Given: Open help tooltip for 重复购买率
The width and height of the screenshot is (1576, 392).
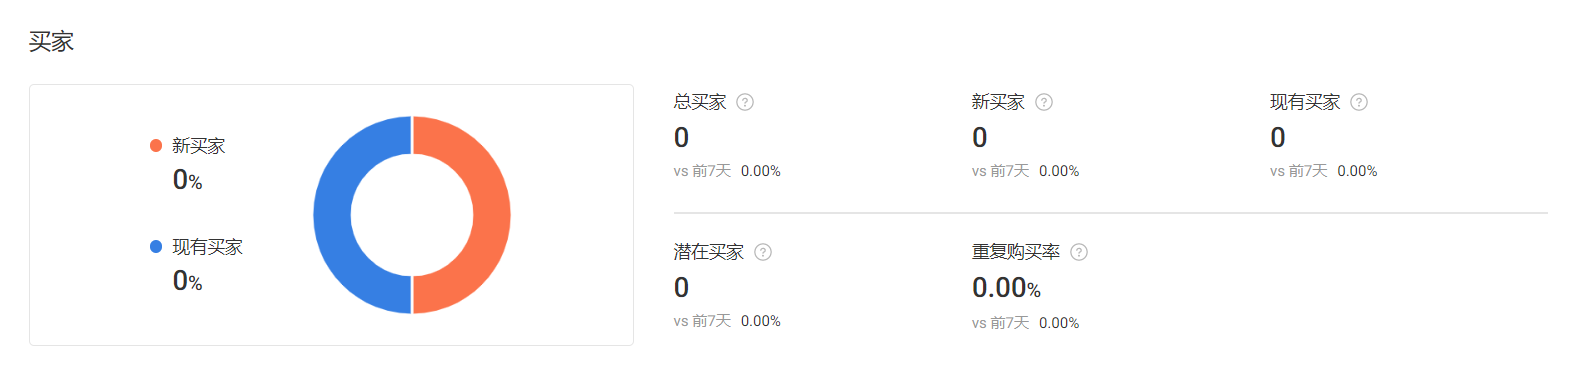Looking at the screenshot, I should point(1079,252).
